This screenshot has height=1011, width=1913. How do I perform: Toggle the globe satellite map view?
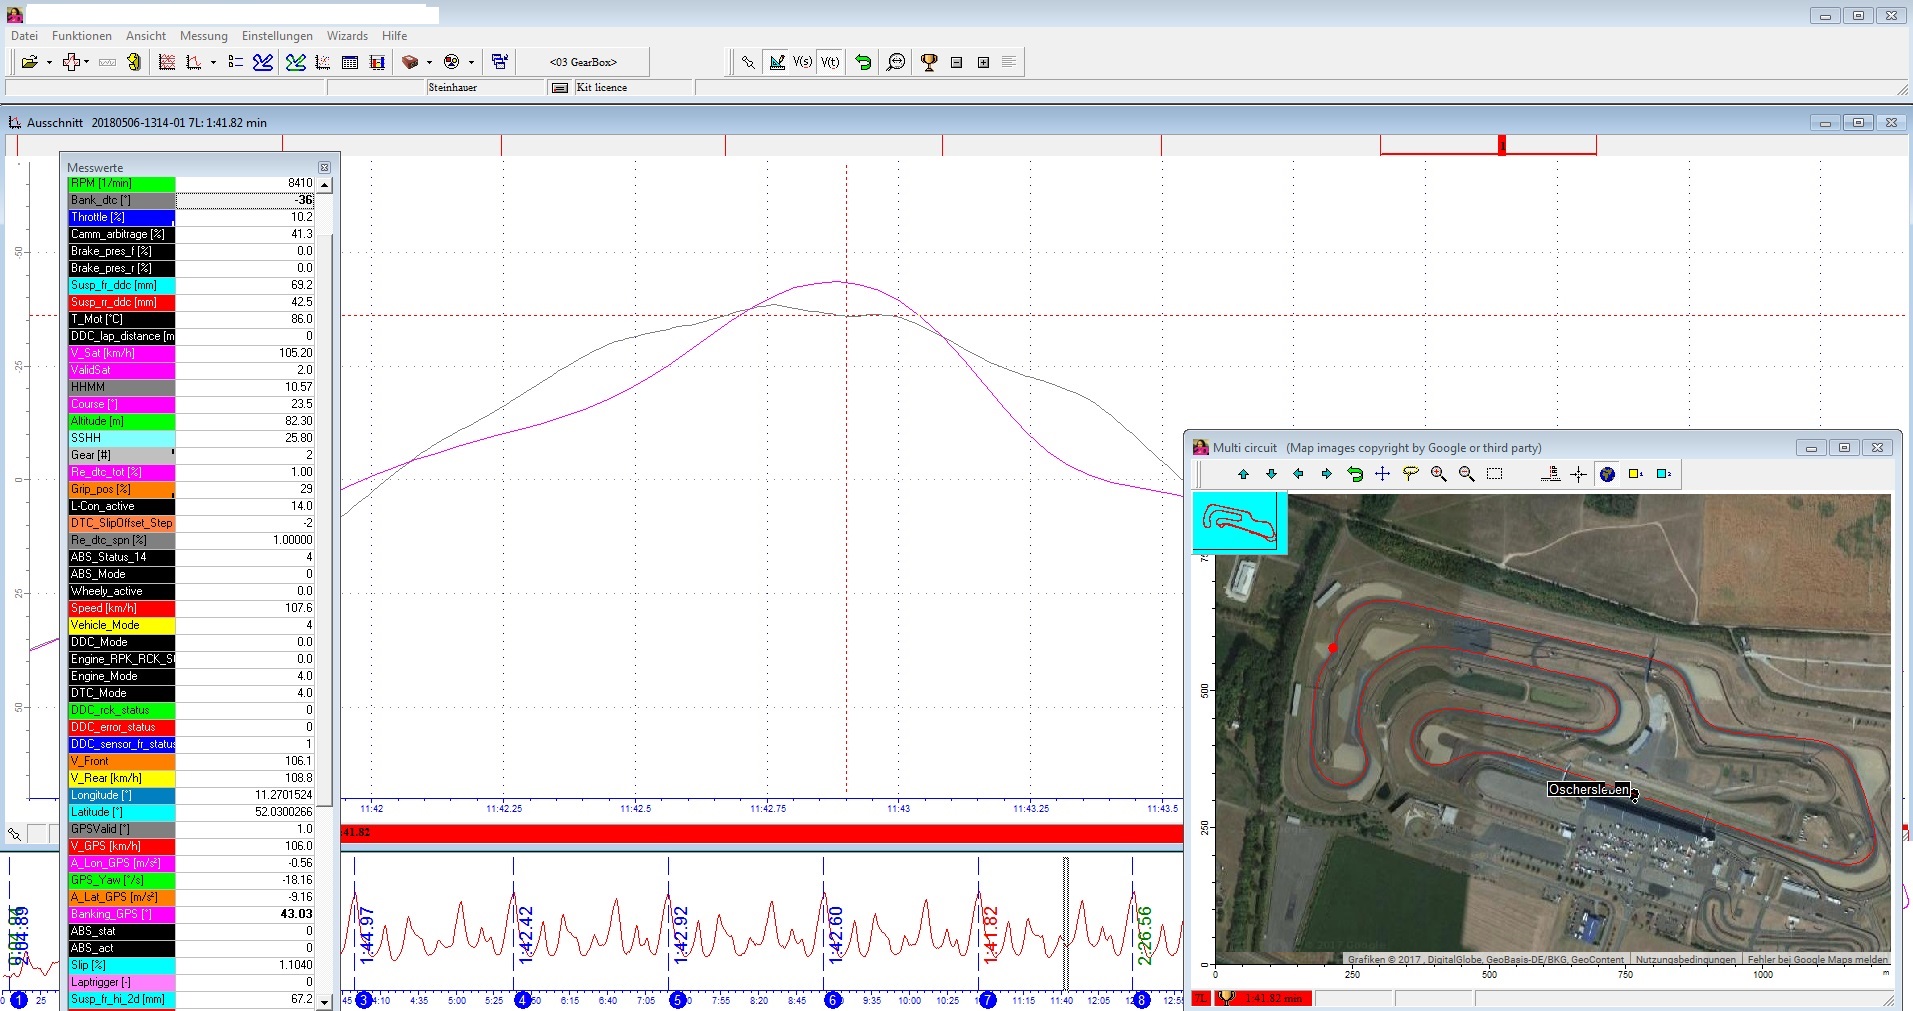pos(1607,474)
